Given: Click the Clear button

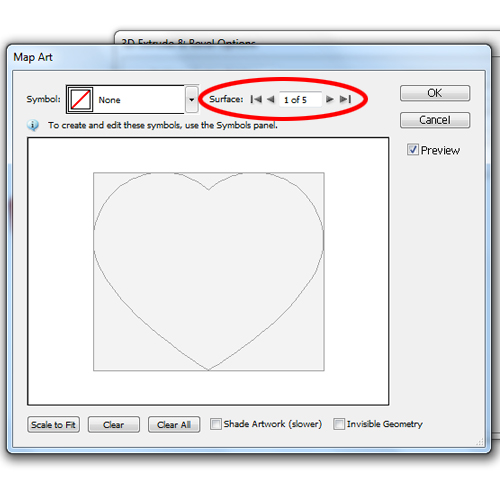Looking at the screenshot, I should click(x=114, y=425).
